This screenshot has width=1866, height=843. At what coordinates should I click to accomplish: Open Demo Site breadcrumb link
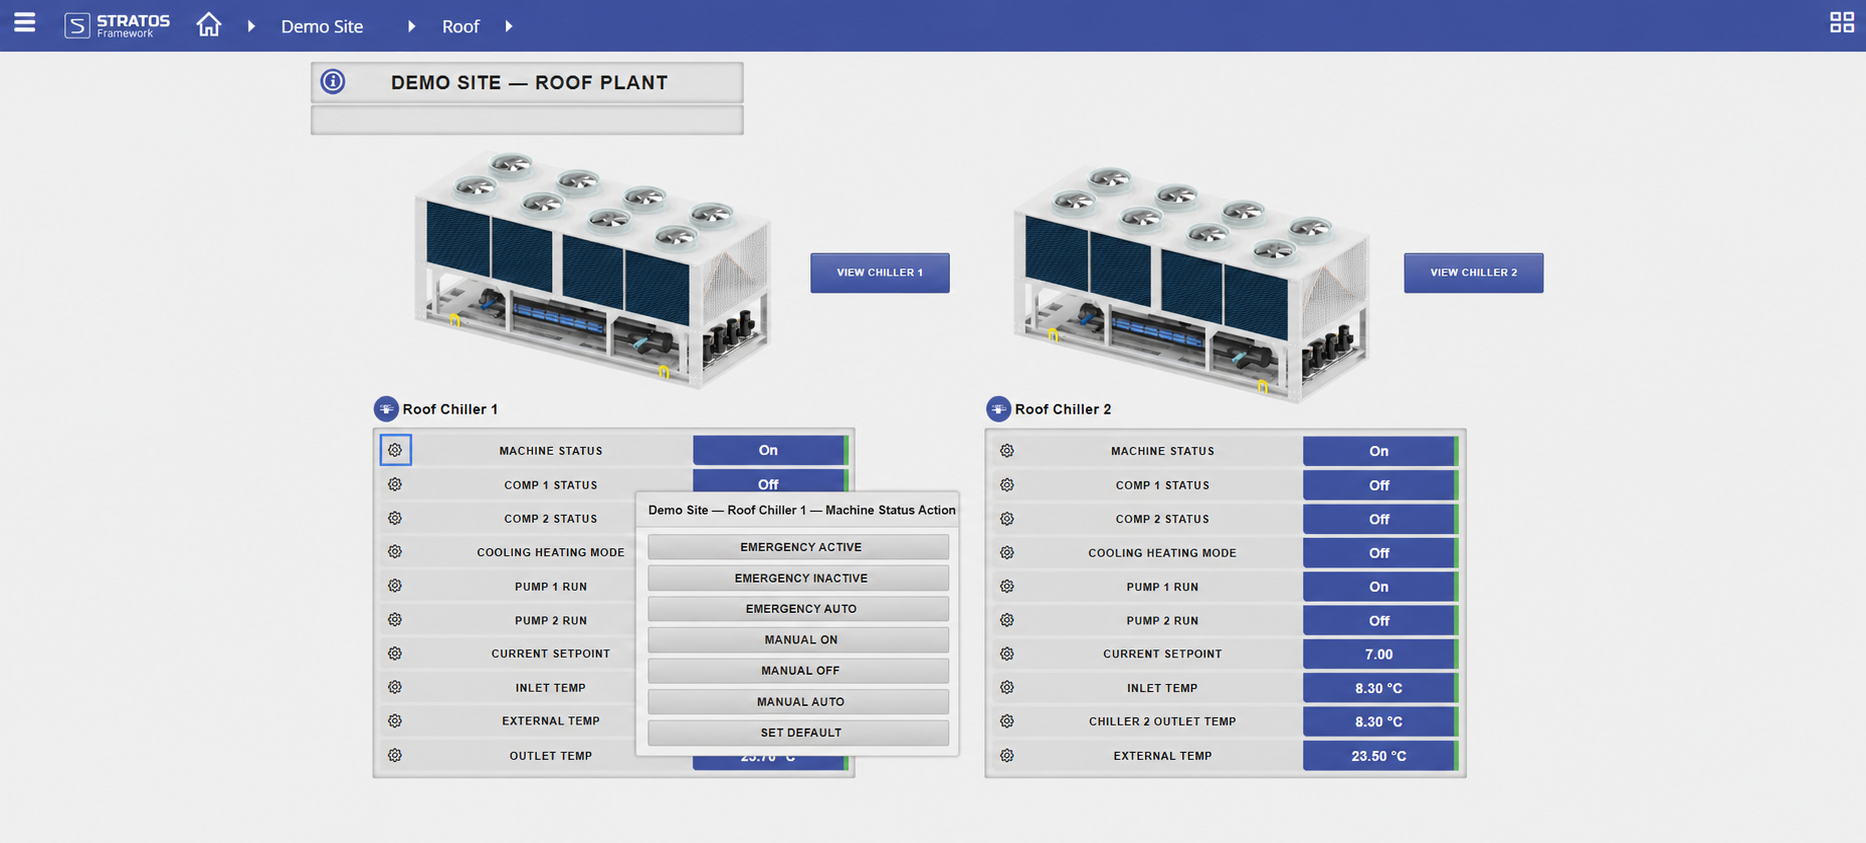(322, 26)
